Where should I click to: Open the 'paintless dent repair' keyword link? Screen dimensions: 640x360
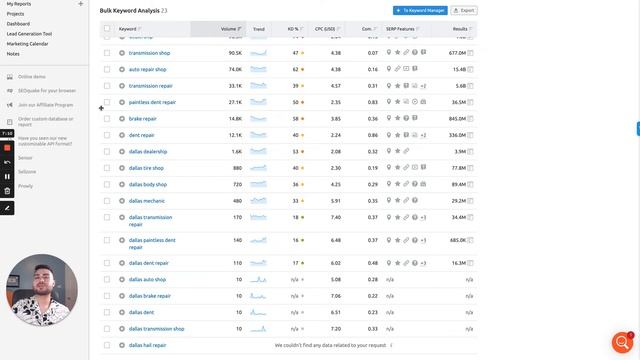point(152,102)
